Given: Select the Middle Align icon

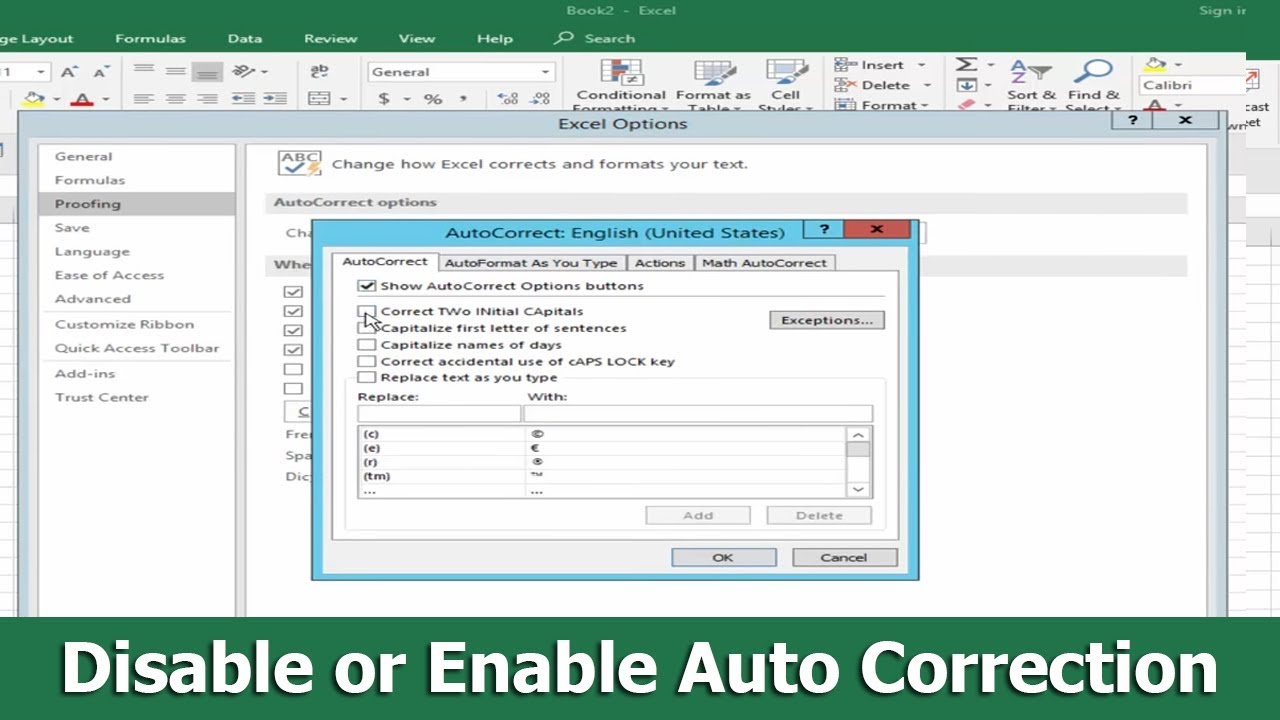Looking at the screenshot, I should pos(176,71).
